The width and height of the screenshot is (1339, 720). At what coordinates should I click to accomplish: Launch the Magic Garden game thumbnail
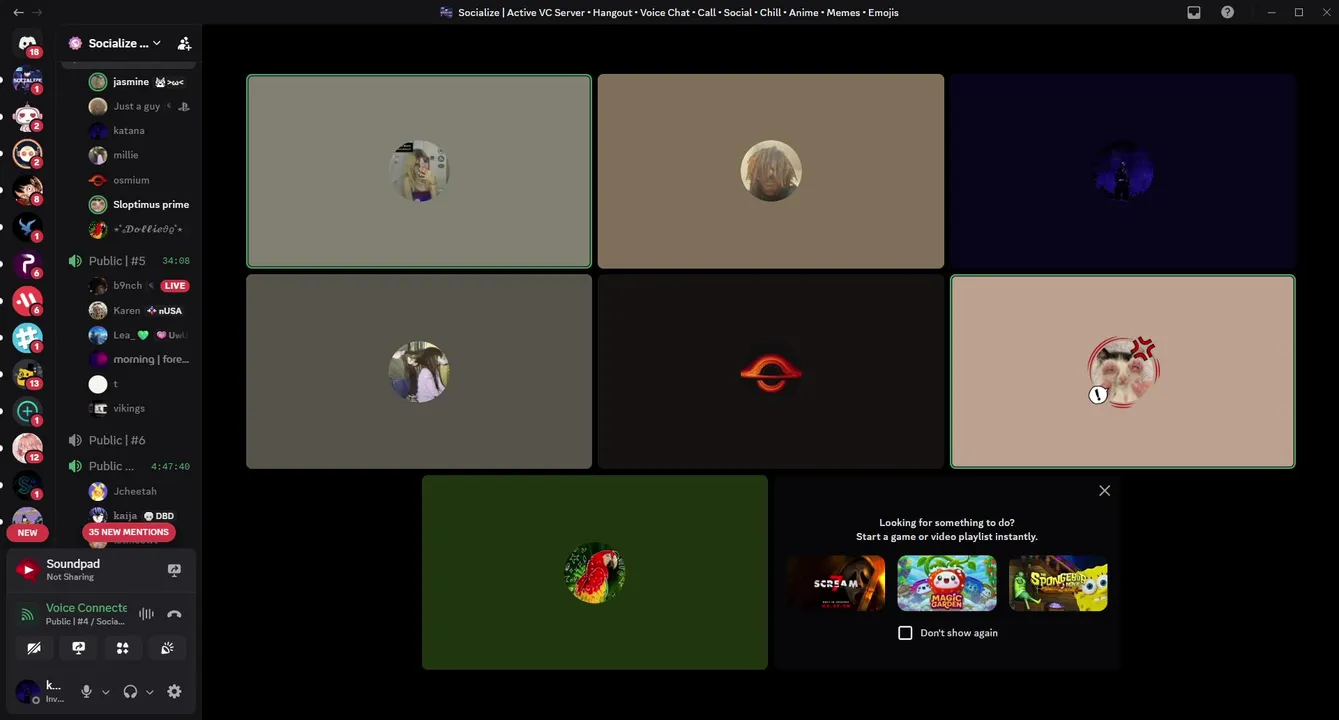(x=947, y=583)
